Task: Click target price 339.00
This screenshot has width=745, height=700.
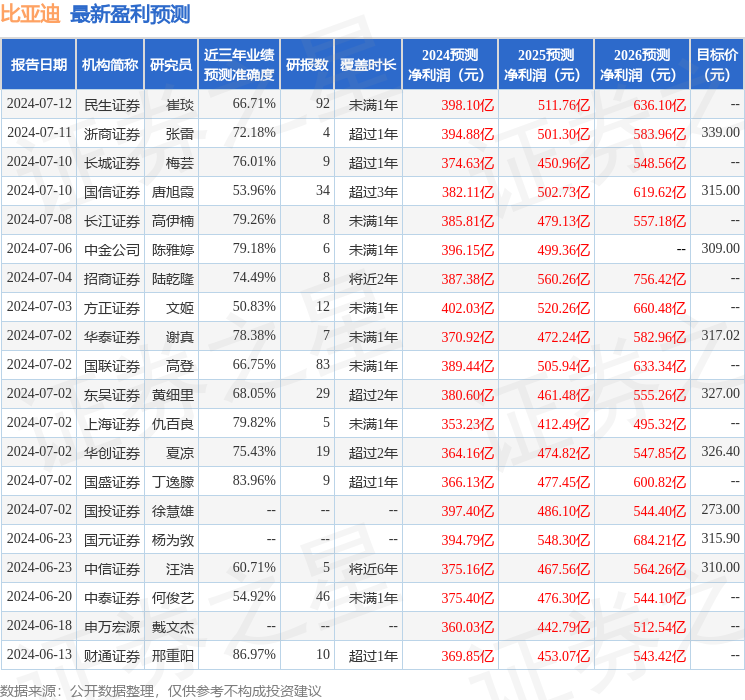Action: [720, 132]
